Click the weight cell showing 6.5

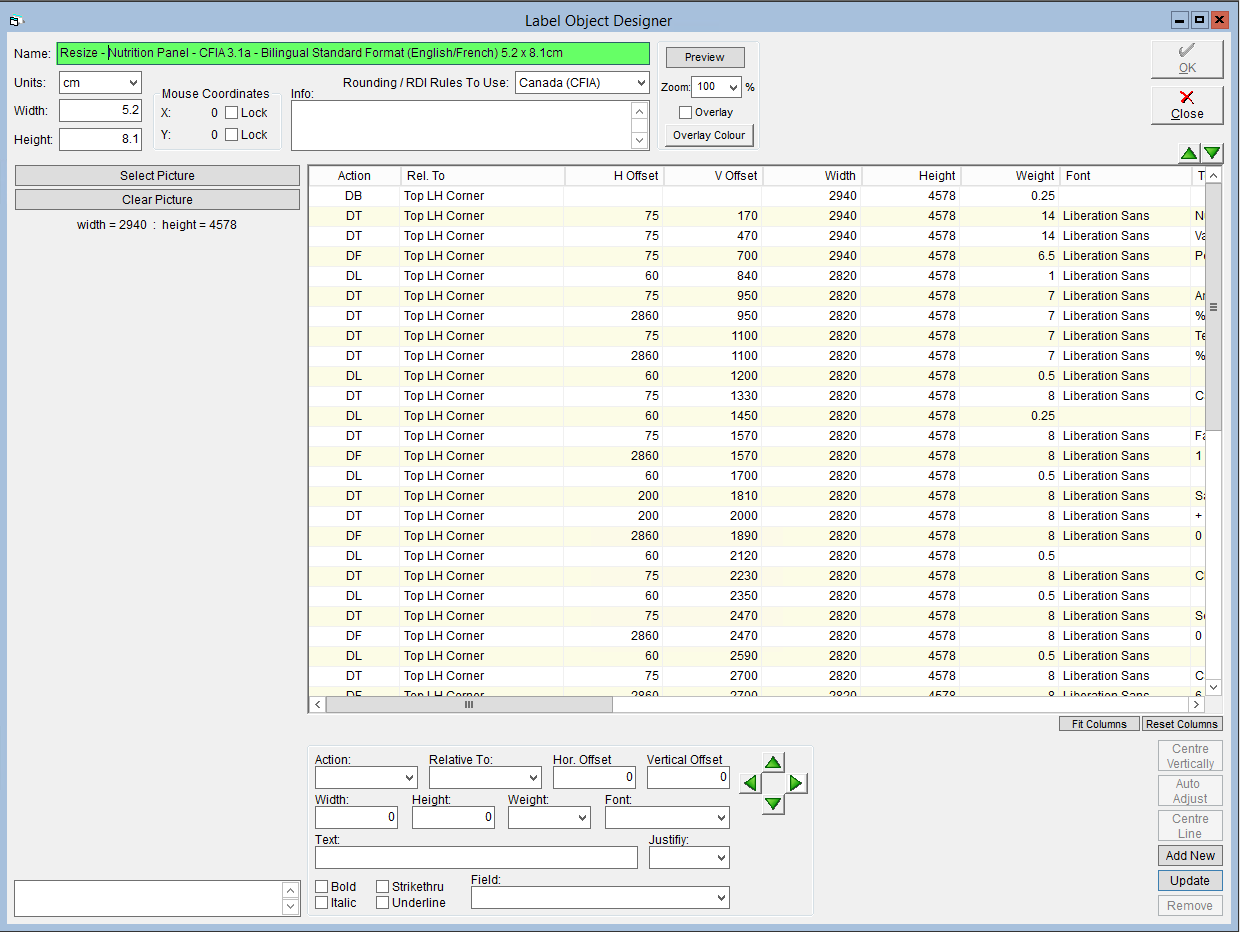1010,256
